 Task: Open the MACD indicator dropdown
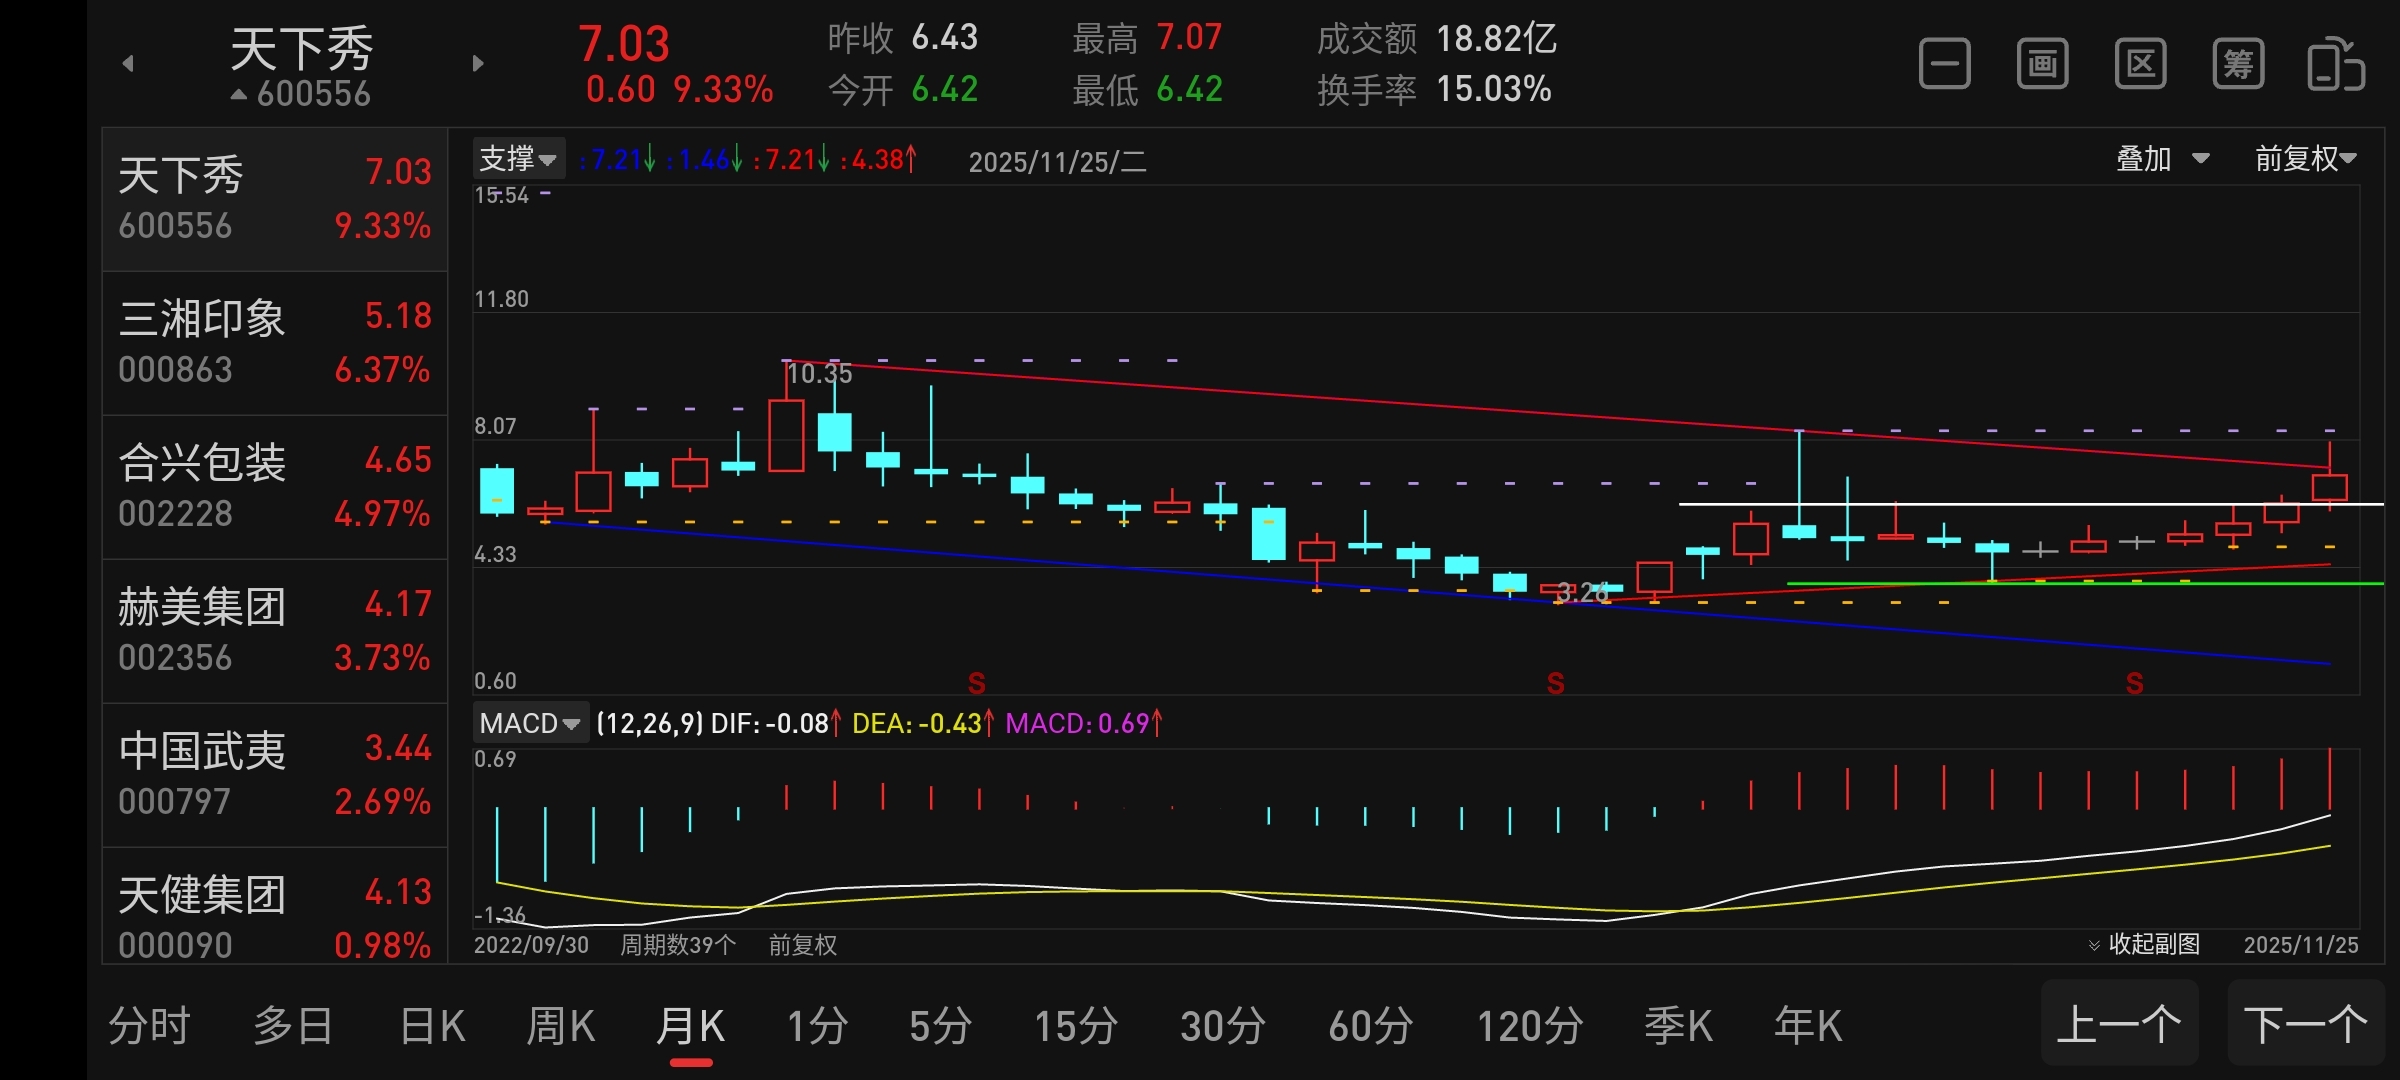(x=530, y=723)
